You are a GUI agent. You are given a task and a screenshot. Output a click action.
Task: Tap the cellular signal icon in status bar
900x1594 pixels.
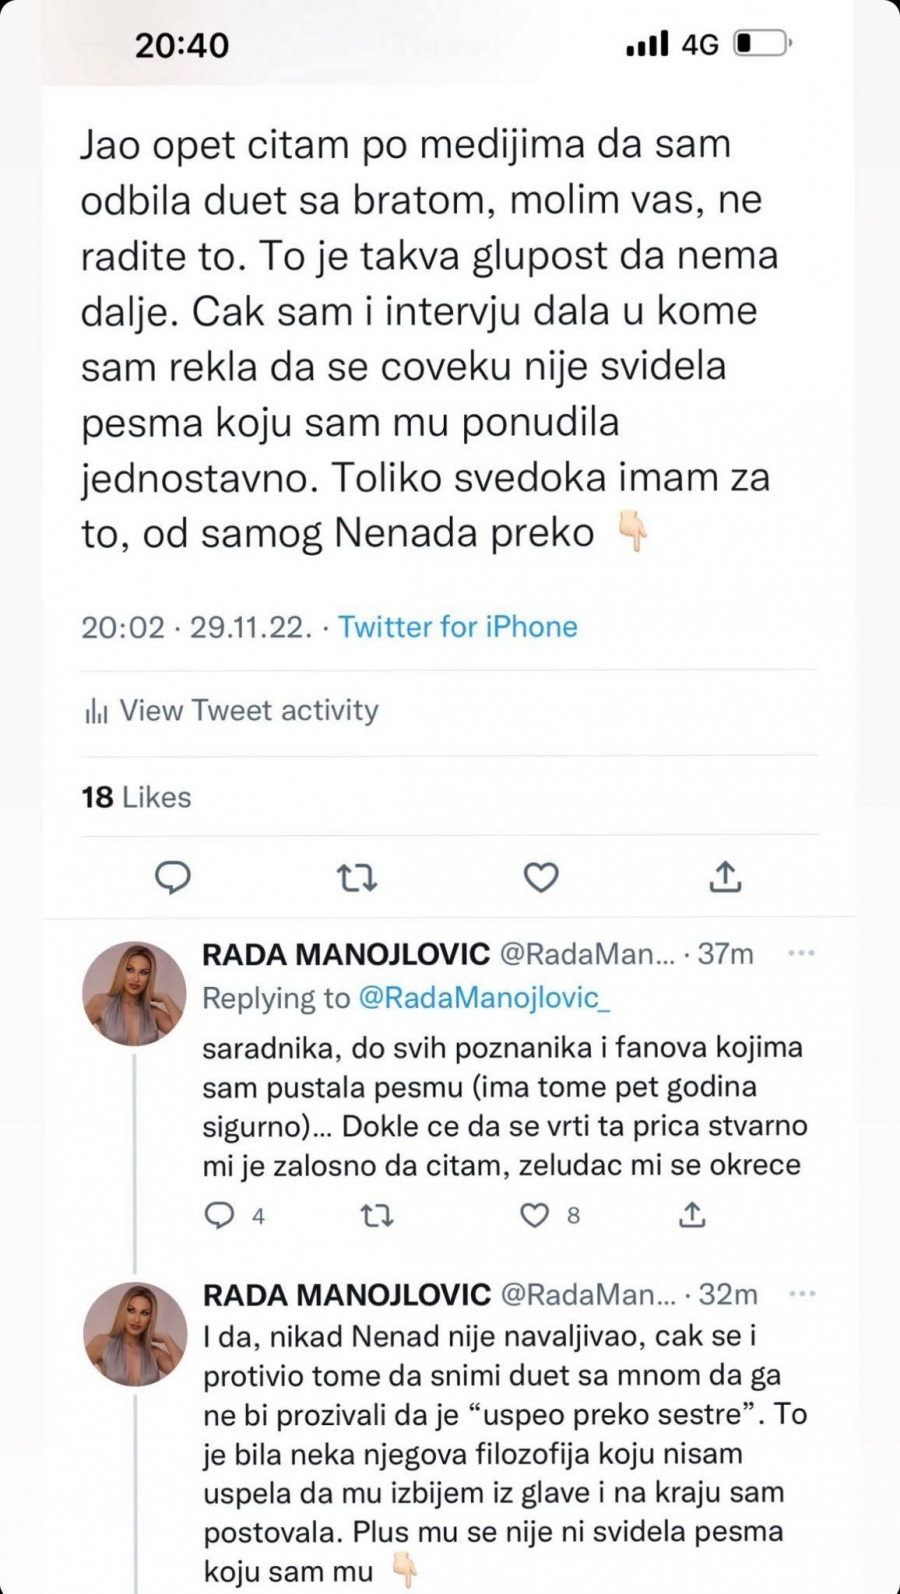coord(648,44)
